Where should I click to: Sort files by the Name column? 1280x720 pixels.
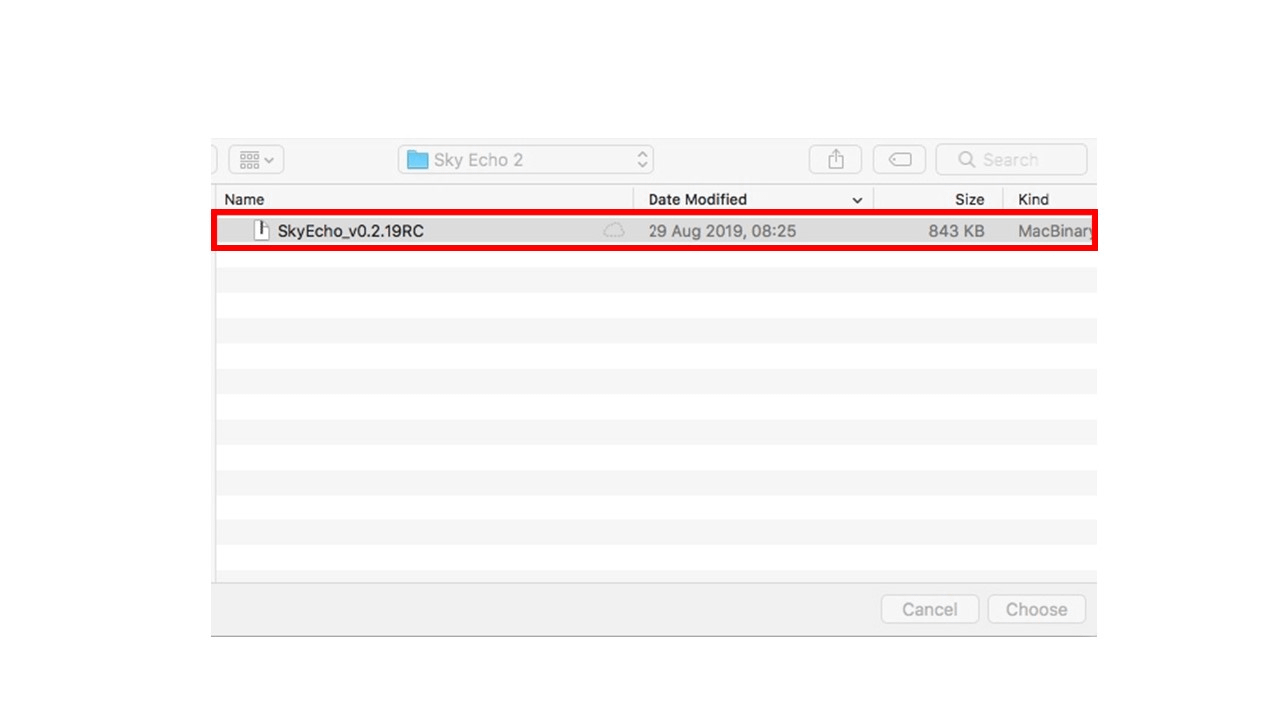click(x=244, y=200)
